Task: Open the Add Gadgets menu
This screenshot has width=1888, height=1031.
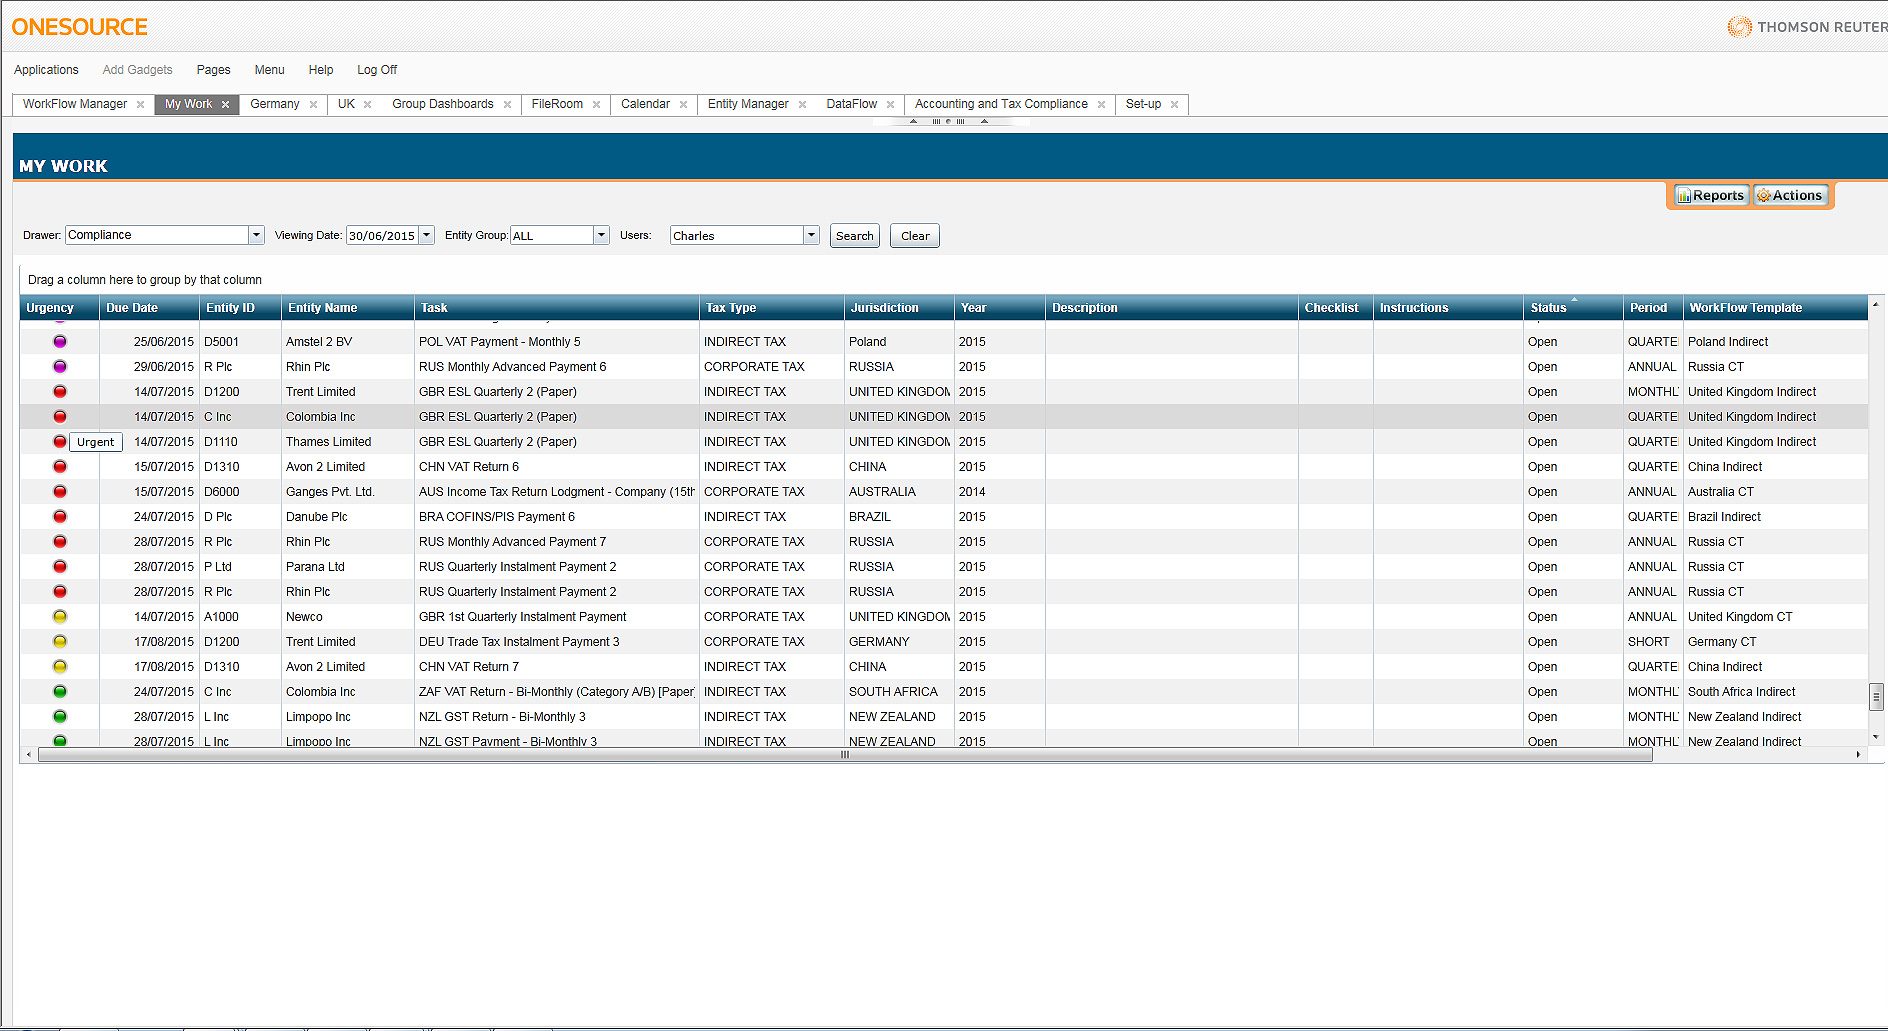Action: 138,70
